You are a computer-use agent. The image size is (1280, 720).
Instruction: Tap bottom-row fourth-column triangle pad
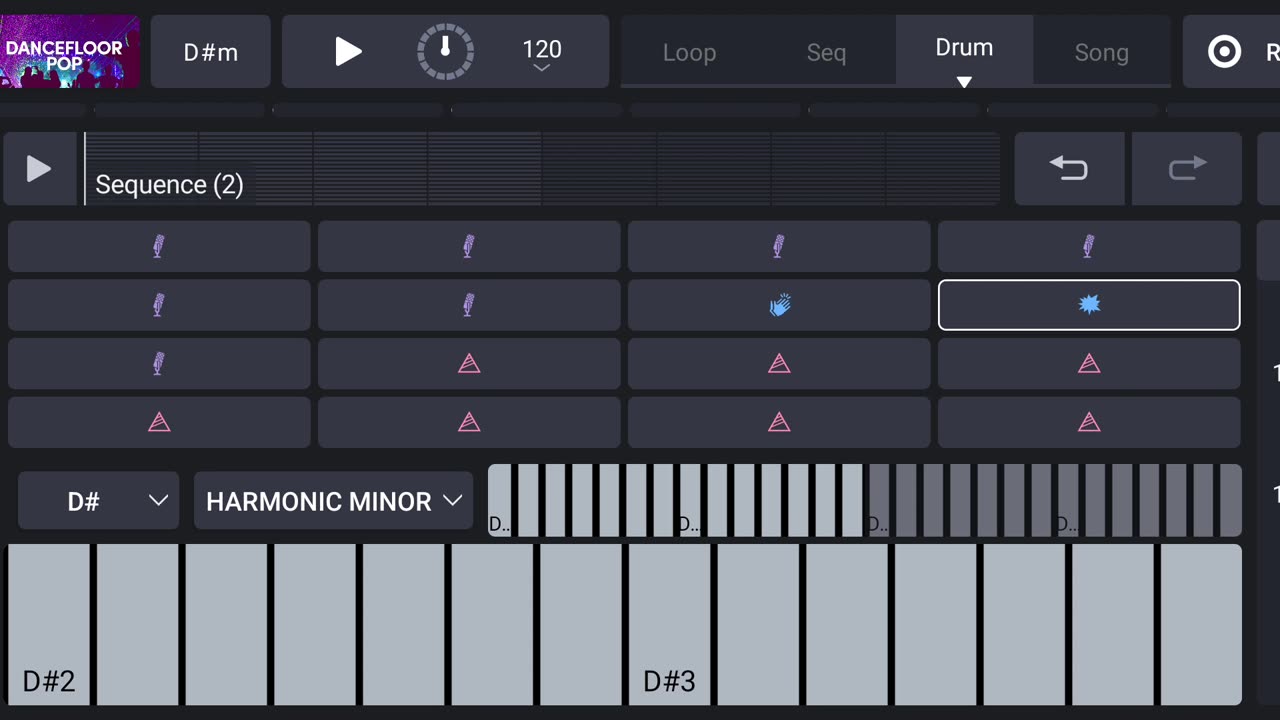[1089, 422]
